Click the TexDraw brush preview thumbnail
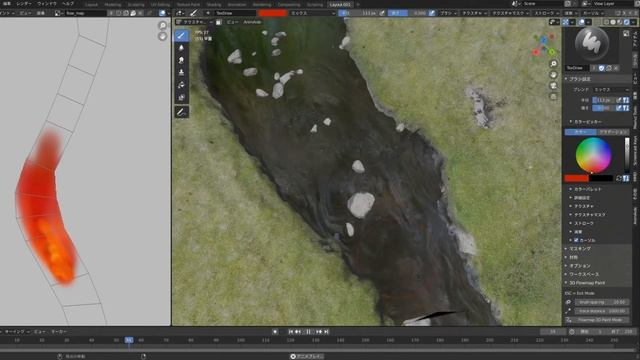The height and width of the screenshot is (360, 640). (592, 43)
